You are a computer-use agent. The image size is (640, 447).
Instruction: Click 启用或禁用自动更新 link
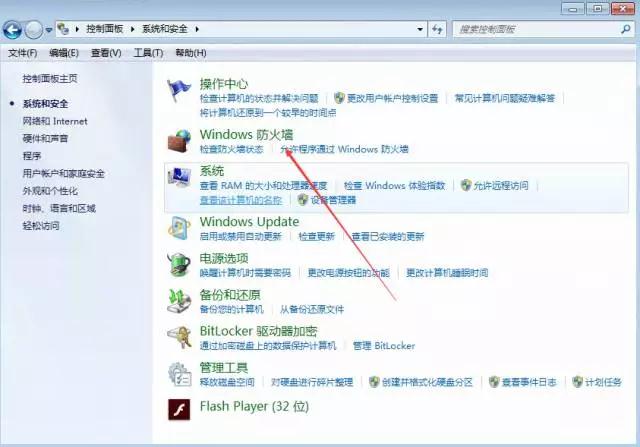pos(241,237)
